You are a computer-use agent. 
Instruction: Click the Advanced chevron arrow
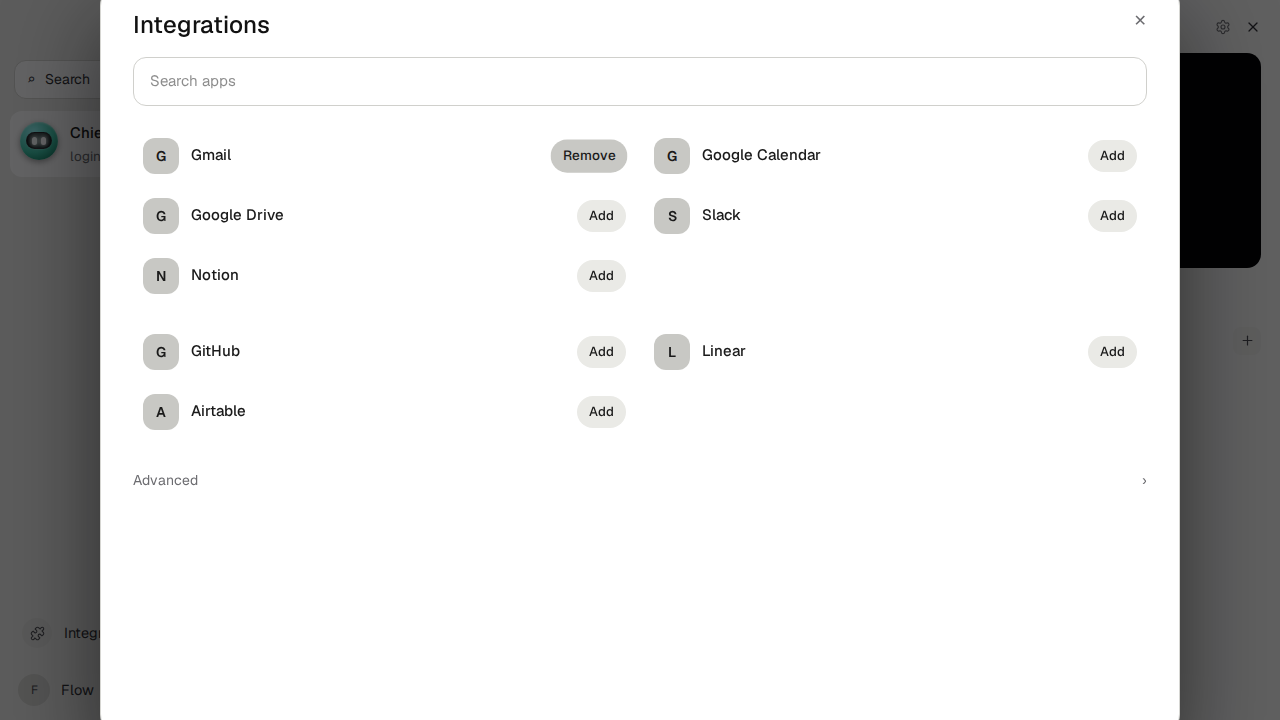click(x=1144, y=481)
